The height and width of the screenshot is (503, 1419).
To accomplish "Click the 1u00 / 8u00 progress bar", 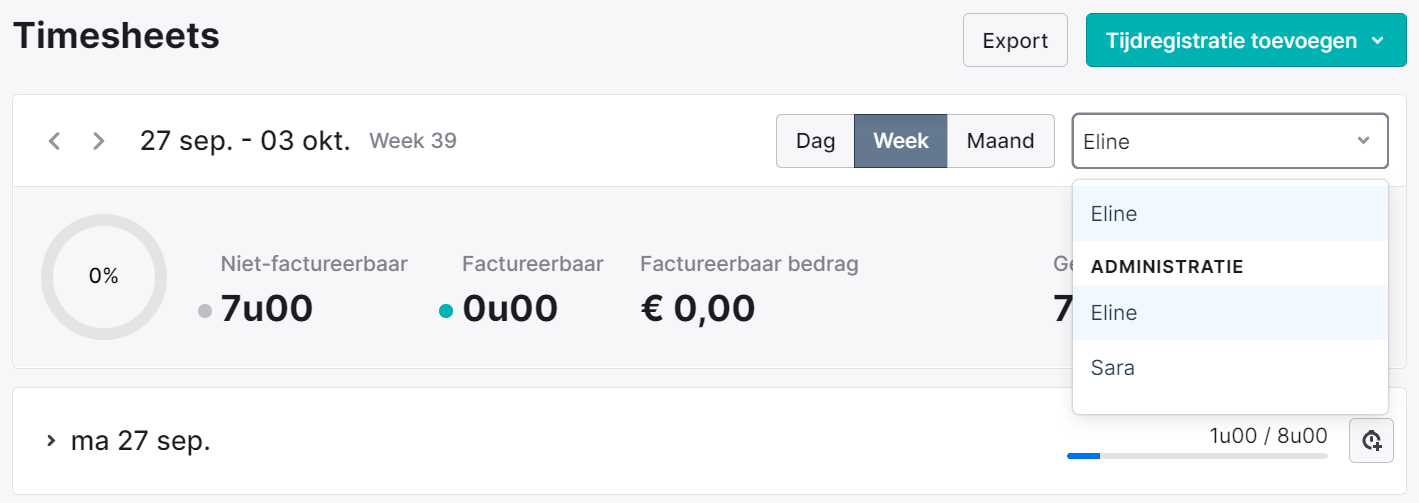I will pos(1197,456).
